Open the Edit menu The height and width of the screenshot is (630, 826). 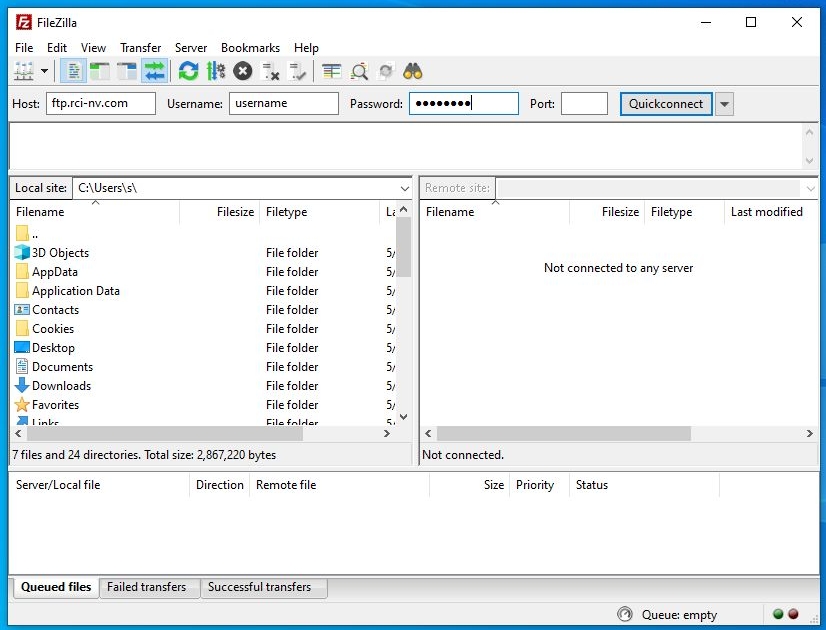[x=57, y=47]
